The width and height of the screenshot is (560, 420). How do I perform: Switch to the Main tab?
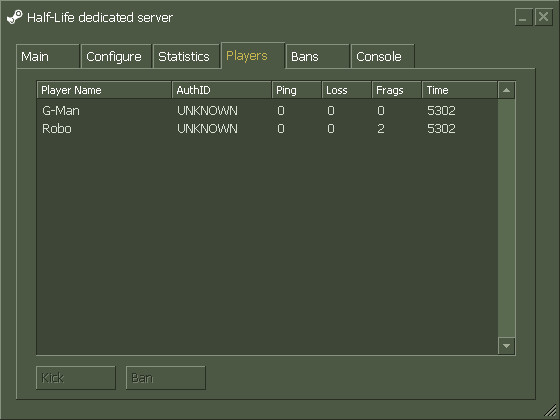tap(48, 56)
